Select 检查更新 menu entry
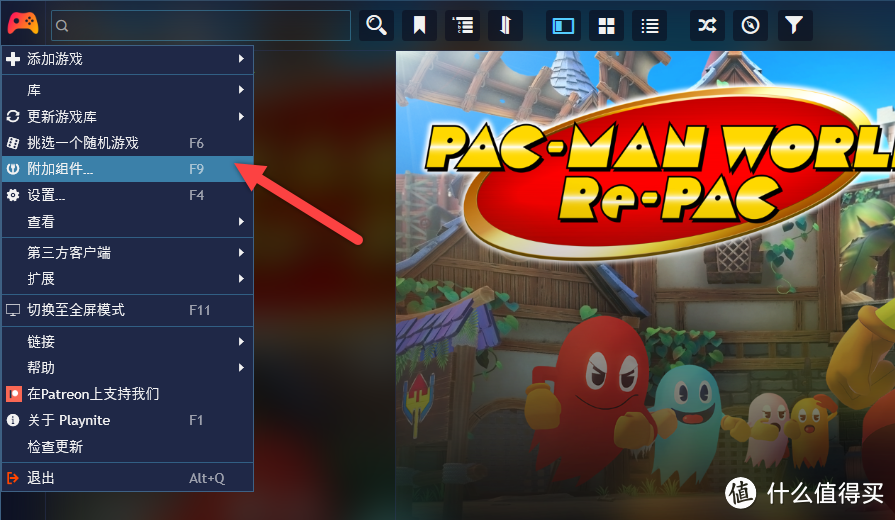Viewport: 895px width, 520px height. (128, 446)
